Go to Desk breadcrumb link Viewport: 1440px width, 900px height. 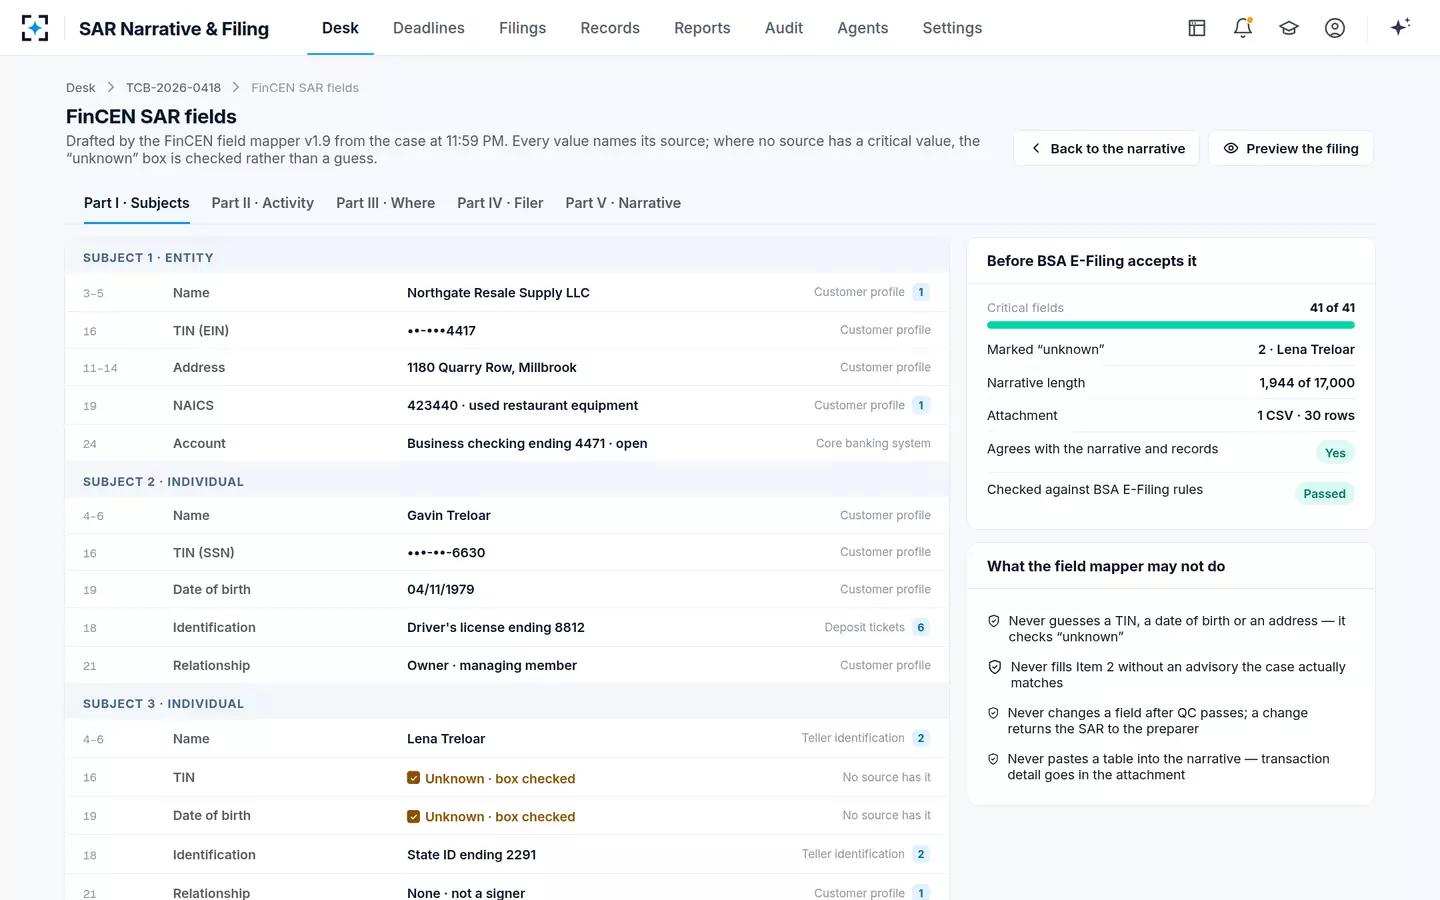click(x=81, y=88)
